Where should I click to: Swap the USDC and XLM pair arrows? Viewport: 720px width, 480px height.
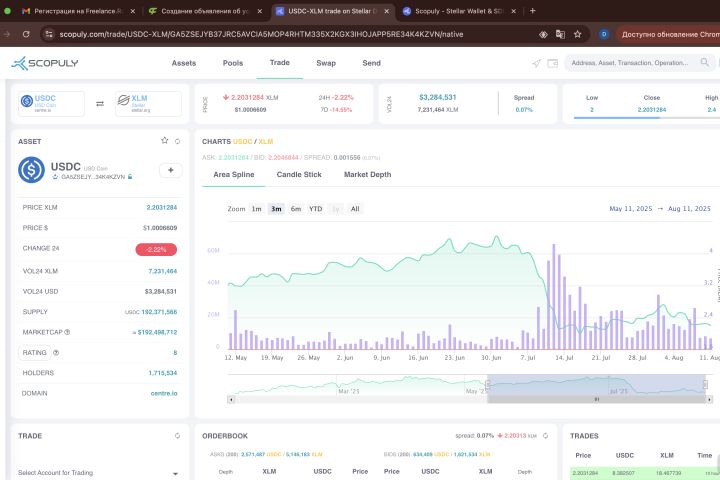pos(100,104)
